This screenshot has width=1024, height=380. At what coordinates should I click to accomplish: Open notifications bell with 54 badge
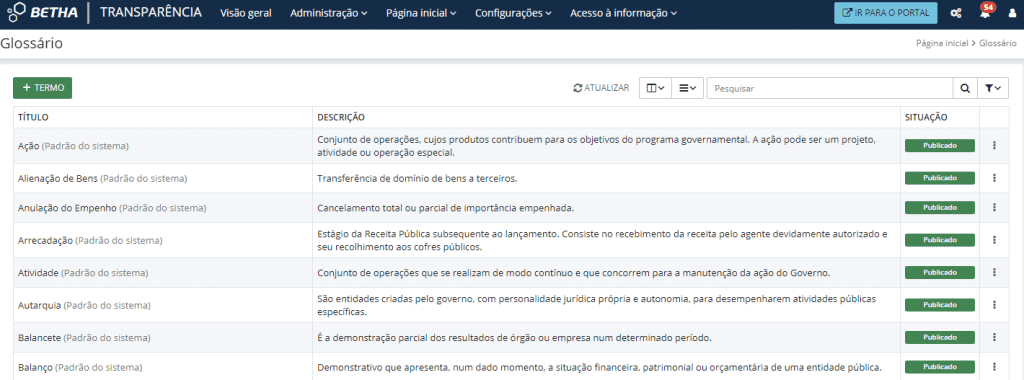(985, 12)
